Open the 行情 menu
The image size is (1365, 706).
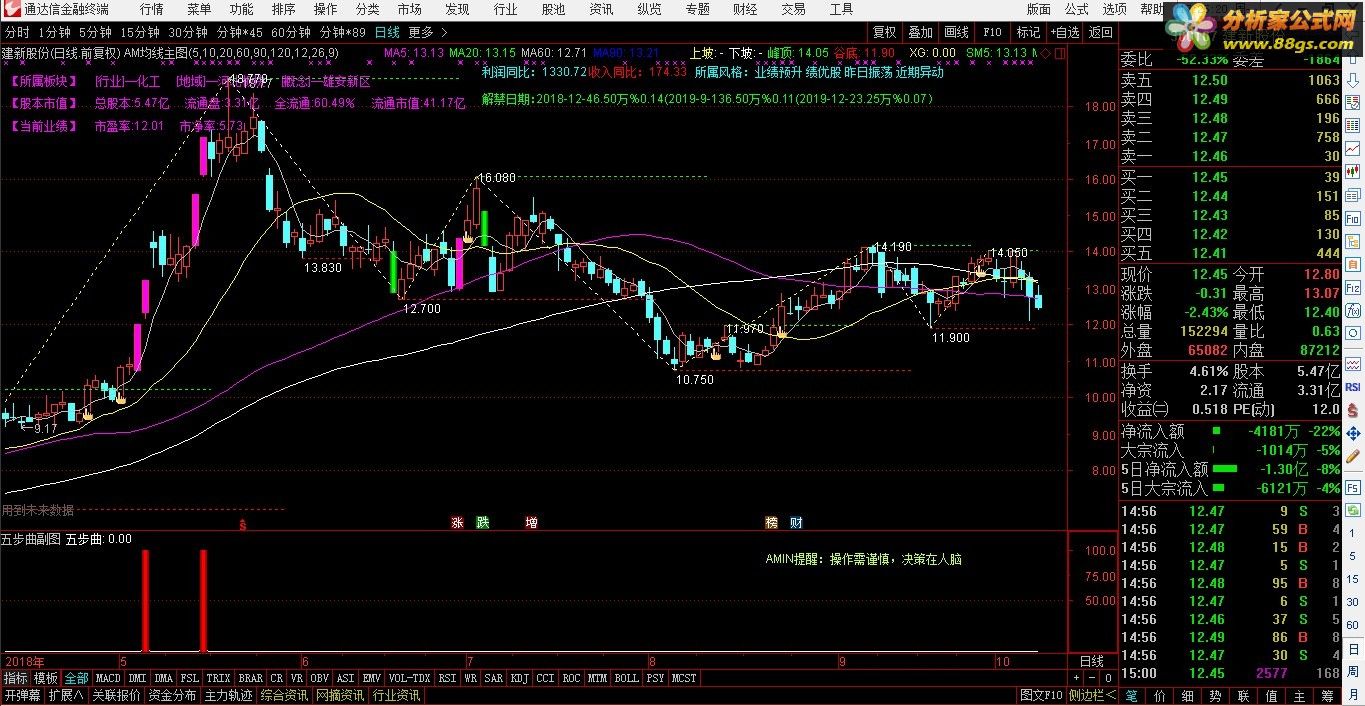pos(151,9)
